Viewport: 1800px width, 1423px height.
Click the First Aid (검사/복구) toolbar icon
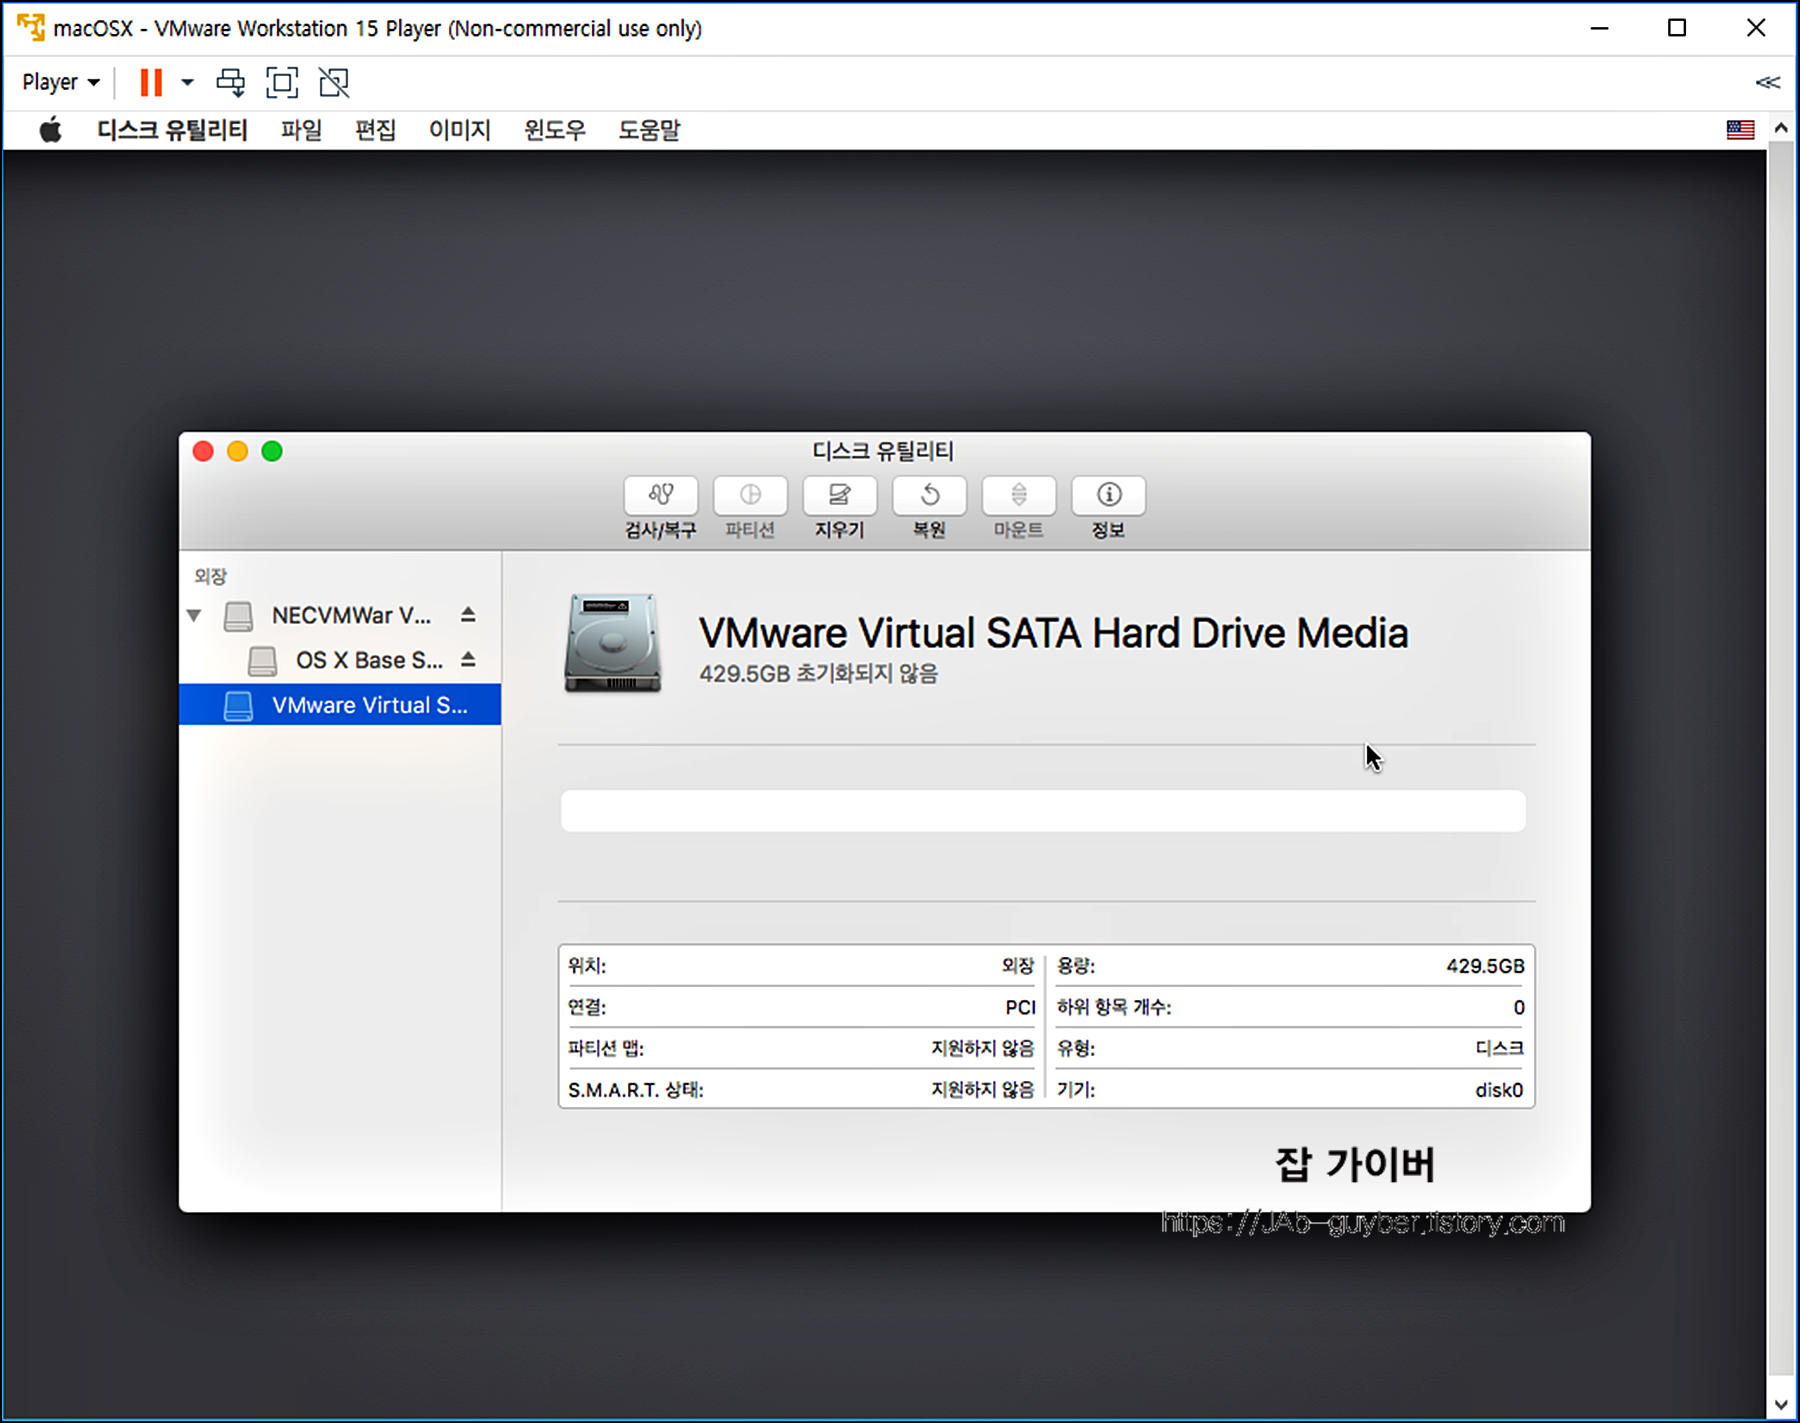tap(660, 495)
